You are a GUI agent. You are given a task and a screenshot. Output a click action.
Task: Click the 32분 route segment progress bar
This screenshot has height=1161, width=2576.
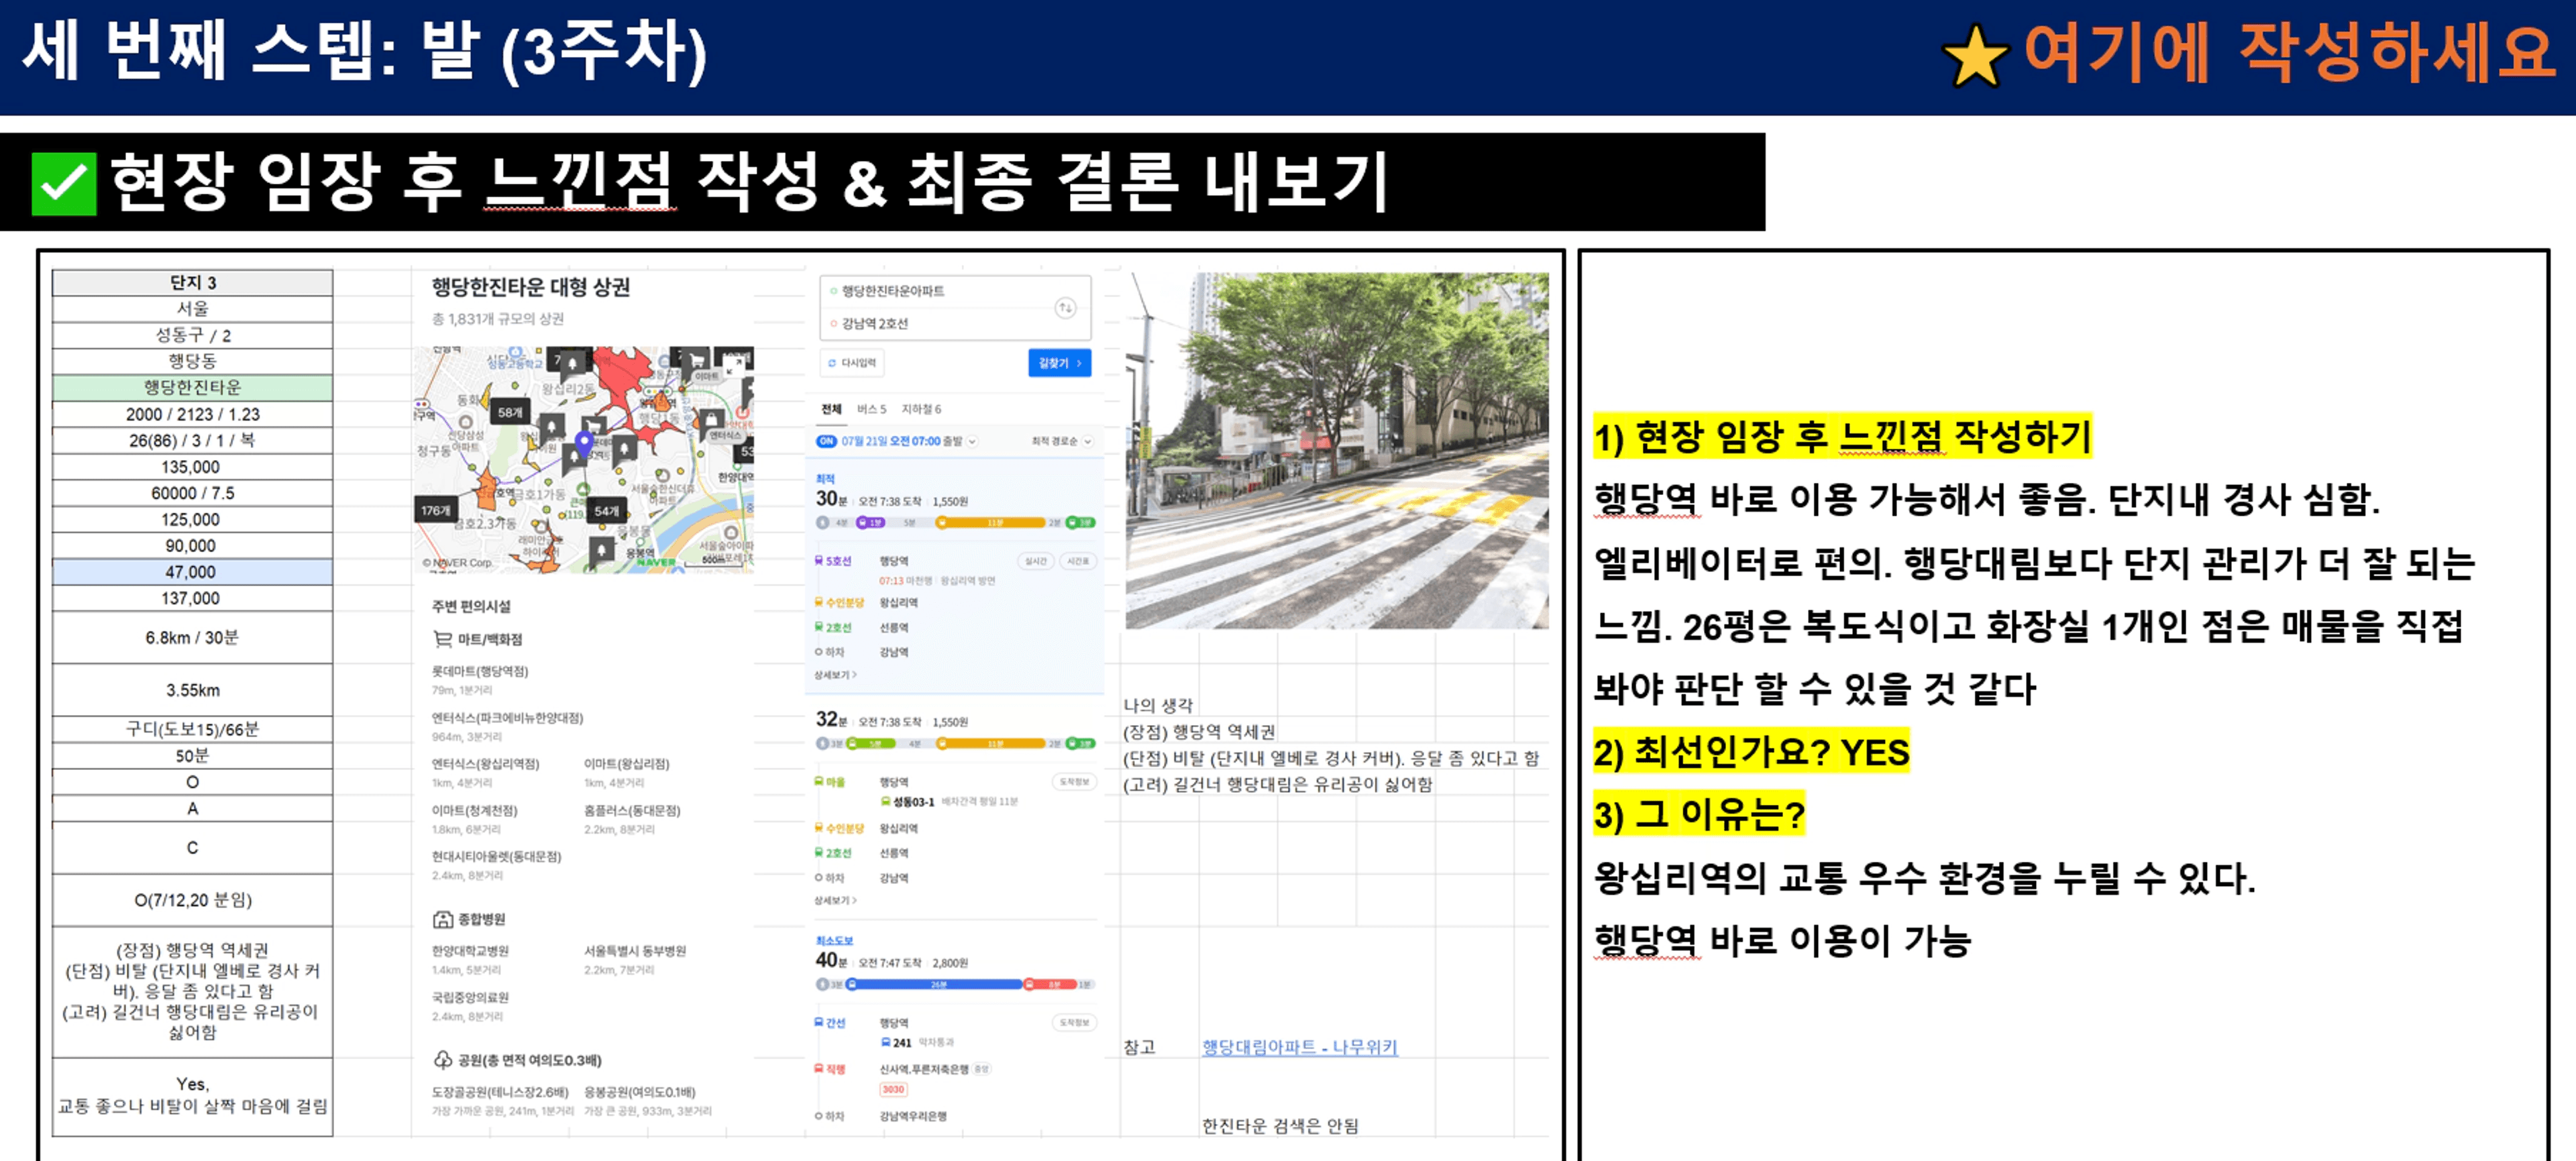[x=956, y=743]
